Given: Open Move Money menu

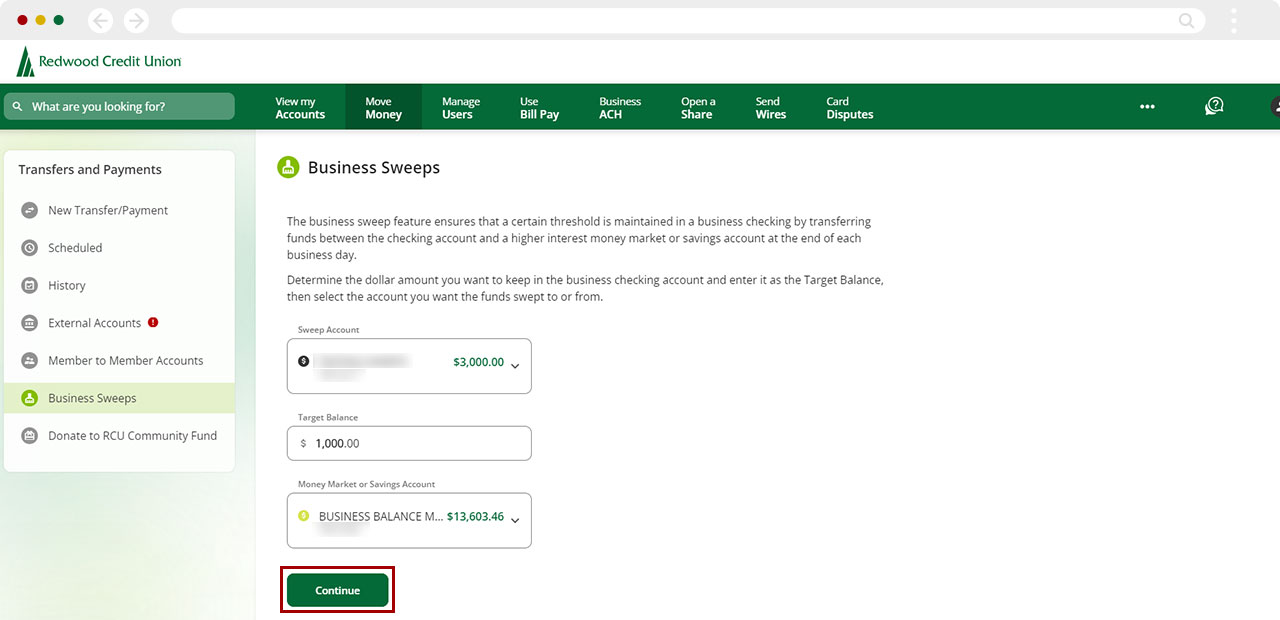Looking at the screenshot, I should [x=383, y=108].
